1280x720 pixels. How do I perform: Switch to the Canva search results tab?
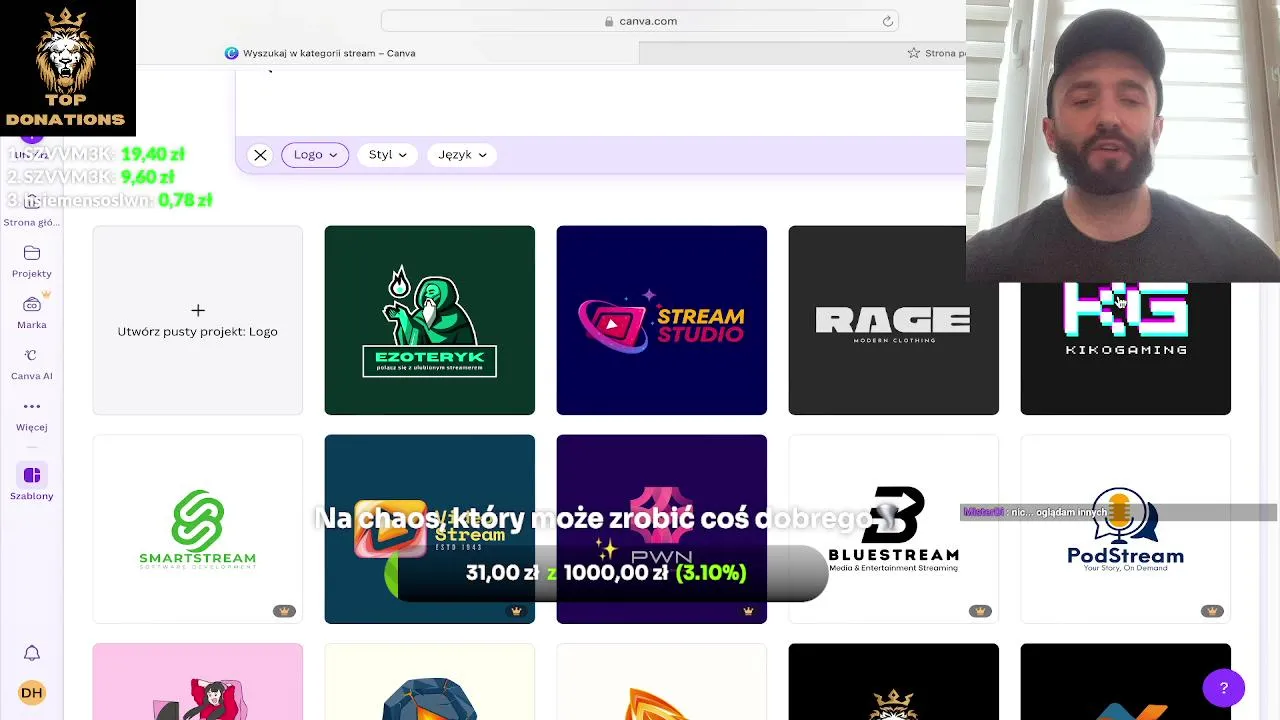click(320, 53)
